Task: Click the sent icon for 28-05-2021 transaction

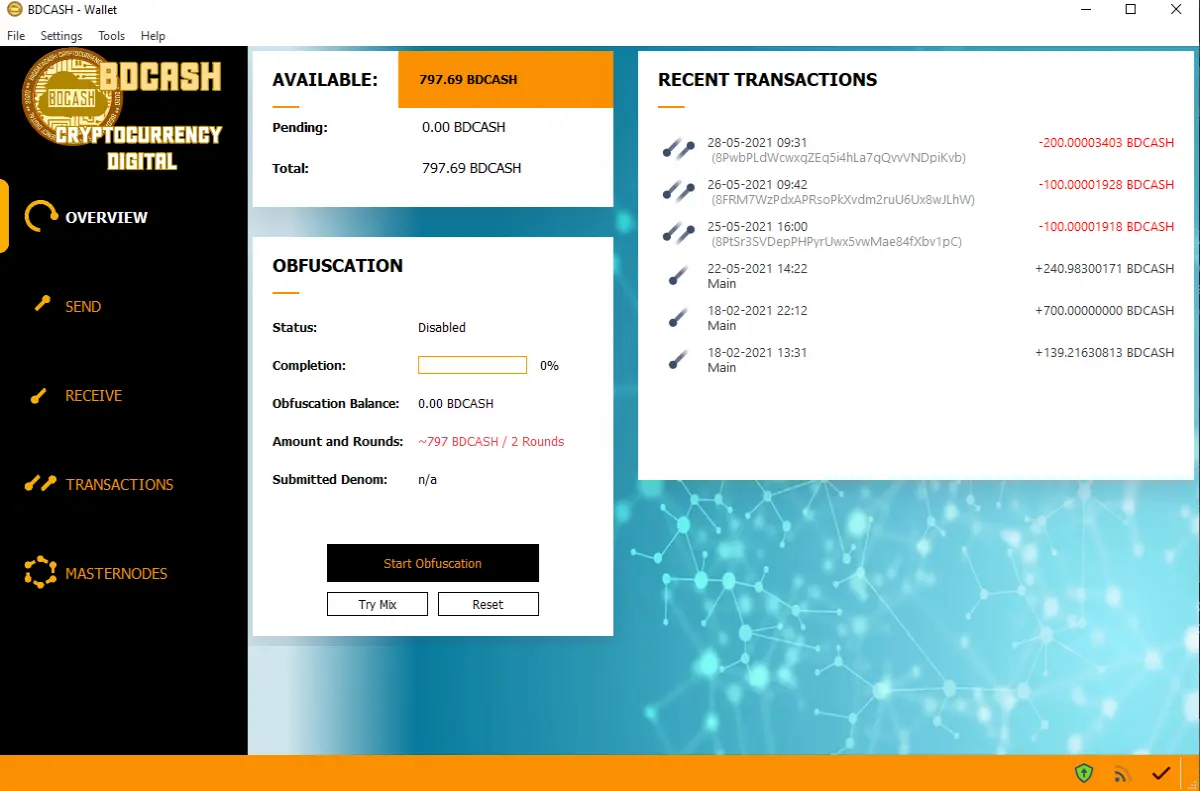Action: pos(678,150)
